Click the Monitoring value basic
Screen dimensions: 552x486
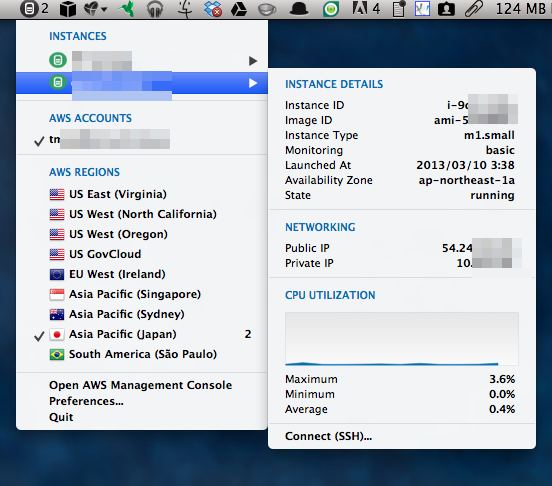[500, 150]
